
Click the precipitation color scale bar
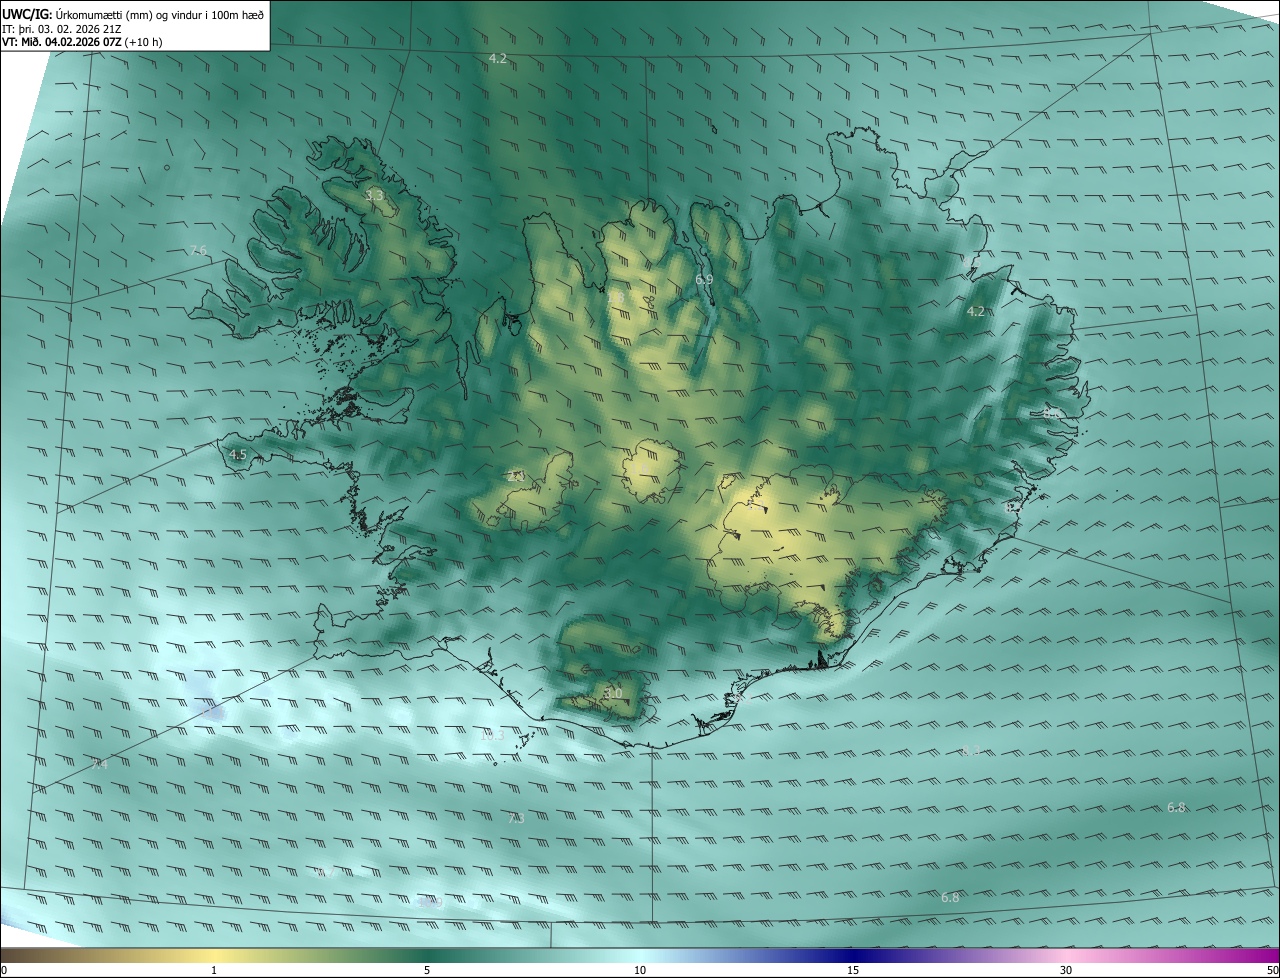tap(640, 955)
